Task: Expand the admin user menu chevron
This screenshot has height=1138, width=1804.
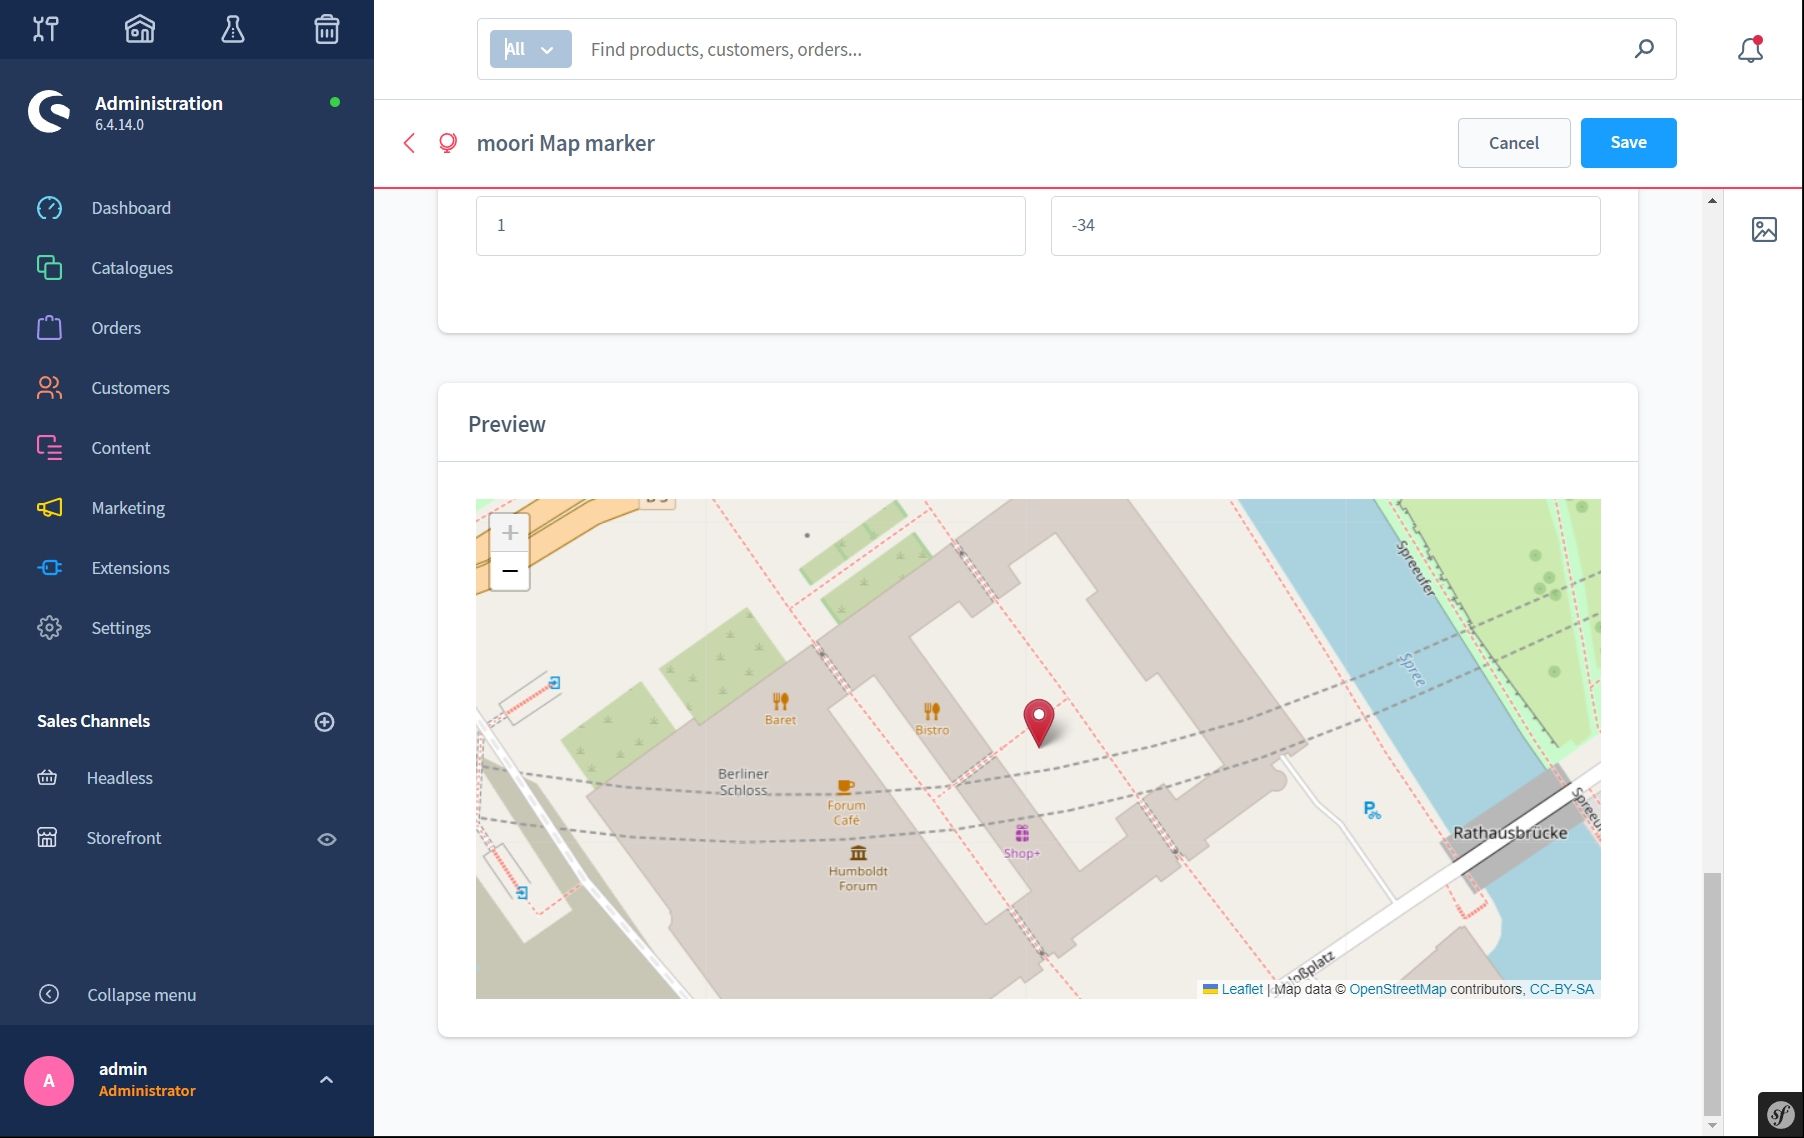Action: [x=326, y=1080]
